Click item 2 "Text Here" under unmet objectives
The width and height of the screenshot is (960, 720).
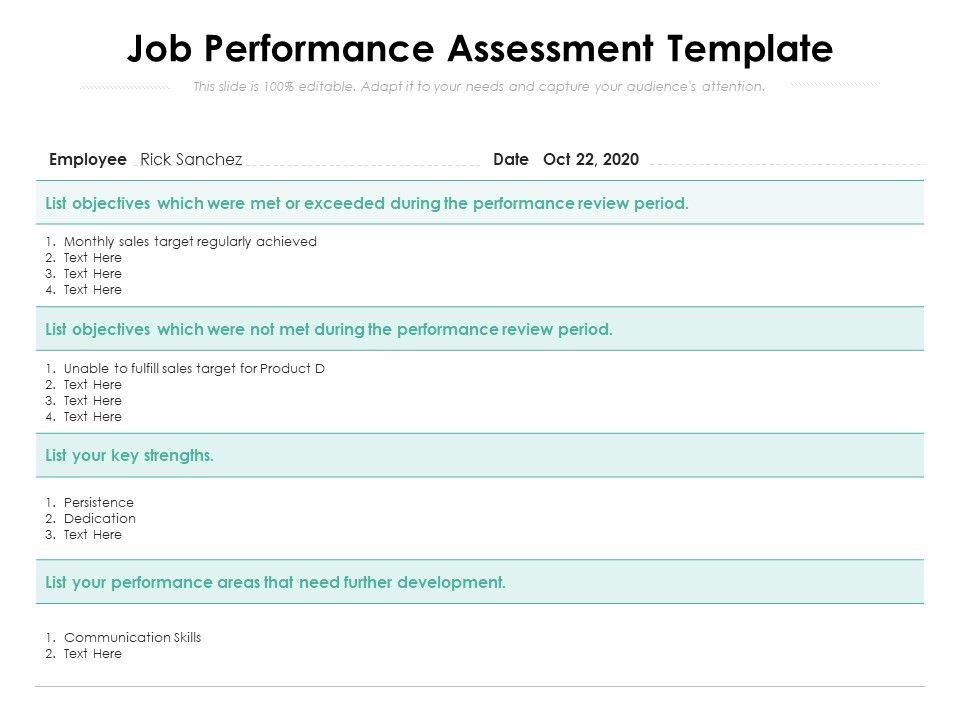[x=92, y=385]
